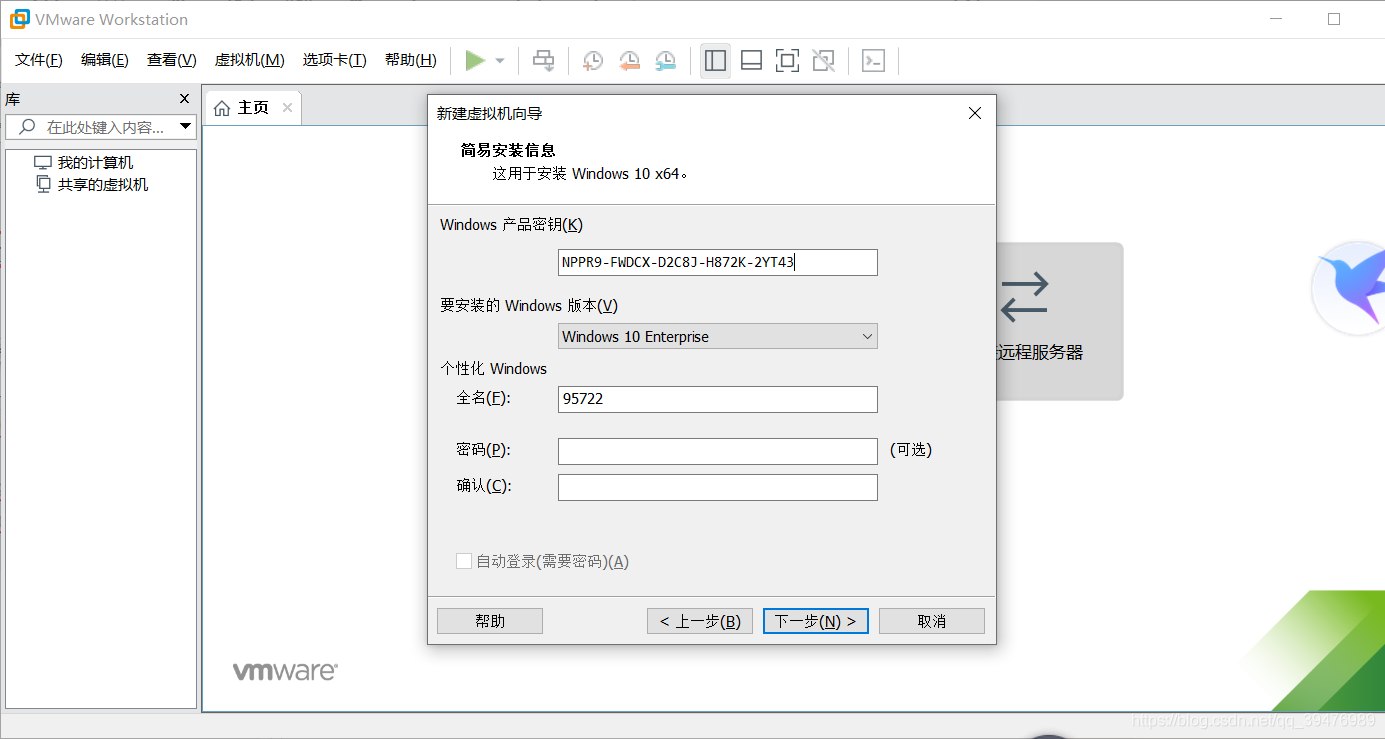
Task: Open the snapshot manager wrench icon
Action: coord(665,61)
